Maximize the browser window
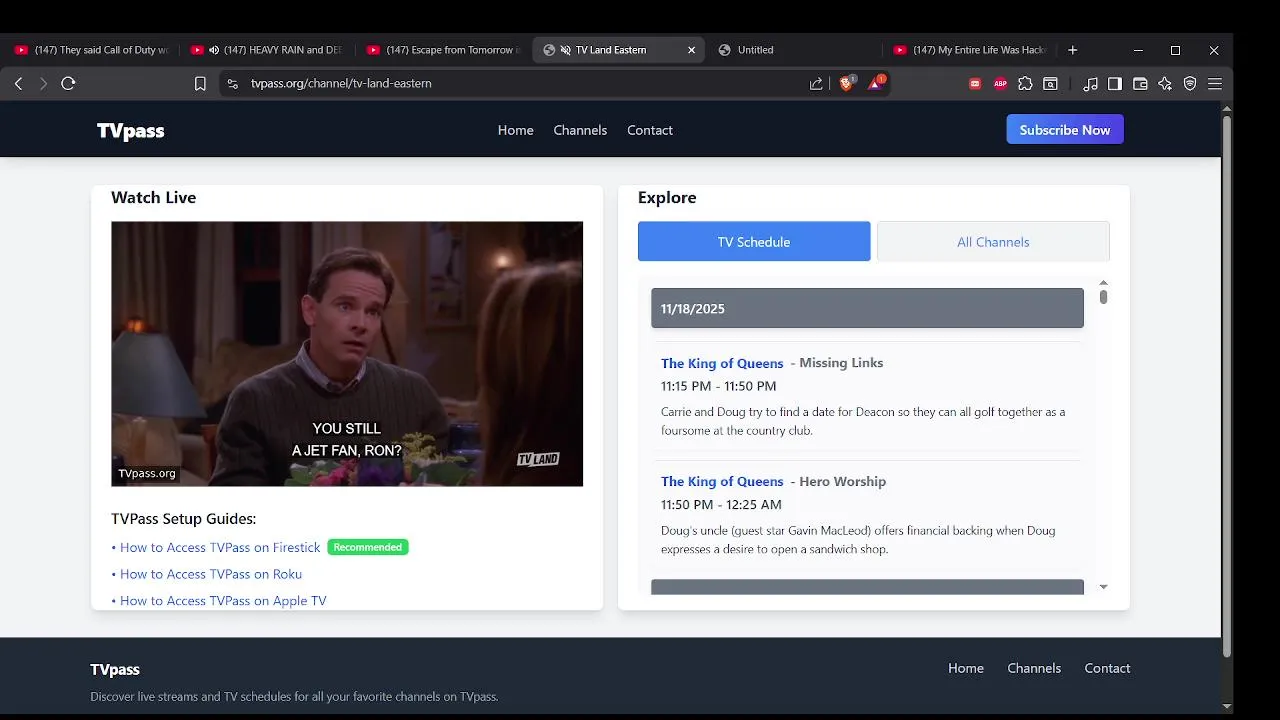1280x720 pixels. [1175, 50]
